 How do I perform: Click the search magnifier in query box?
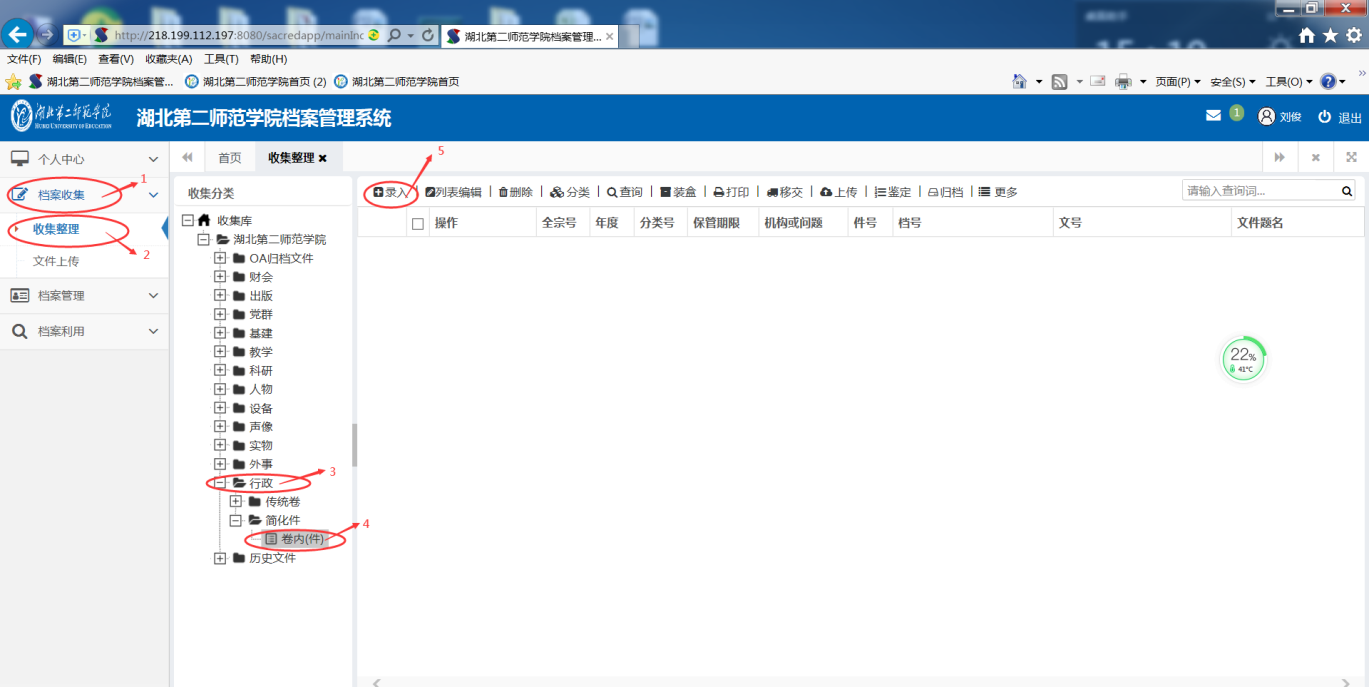(x=1347, y=191)
